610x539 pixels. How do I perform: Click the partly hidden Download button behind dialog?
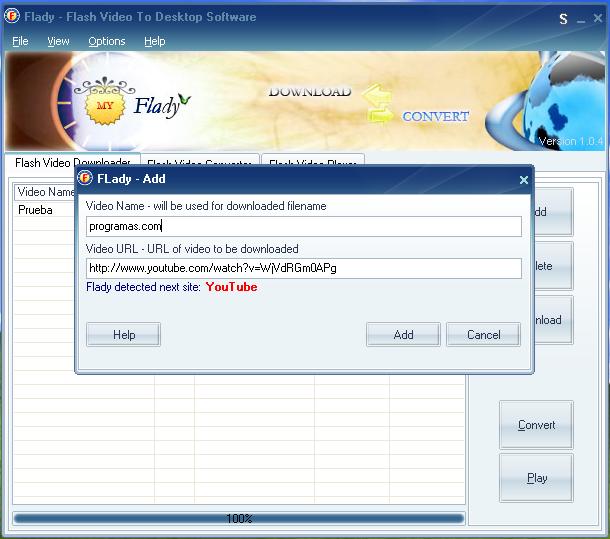click(x=553, y=320)
